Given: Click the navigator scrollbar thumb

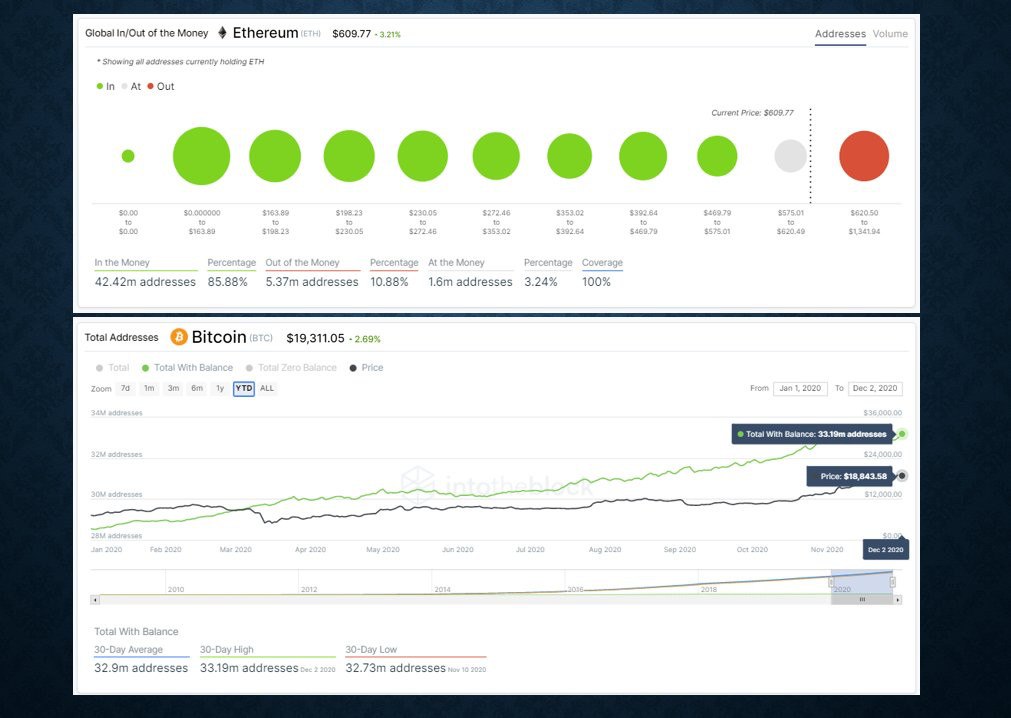Looking at the screenshot, I should point(862,600).
